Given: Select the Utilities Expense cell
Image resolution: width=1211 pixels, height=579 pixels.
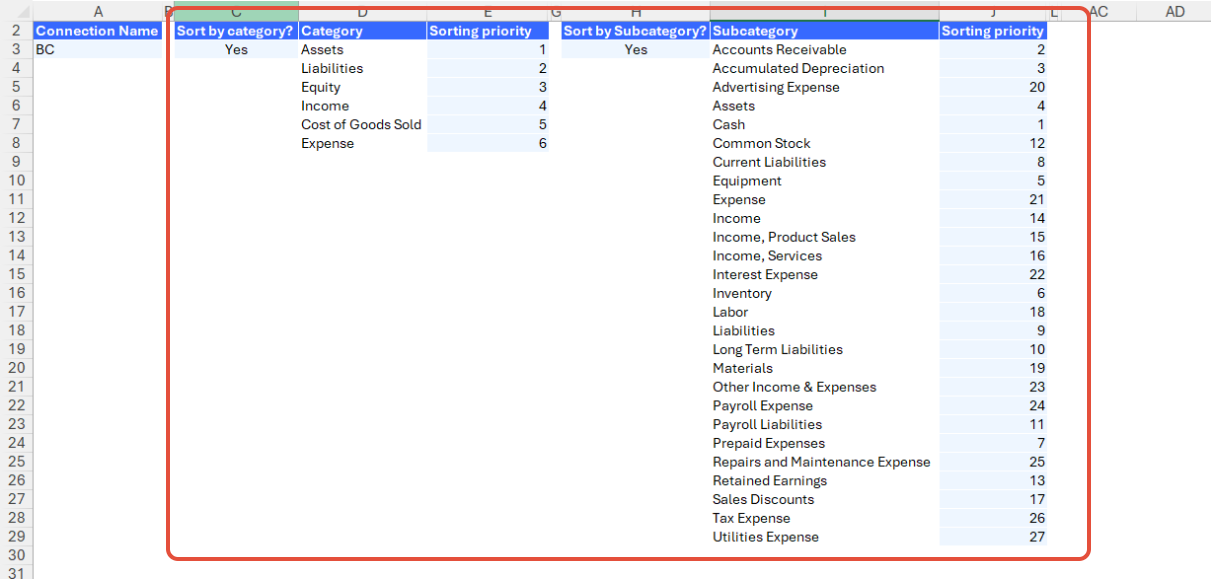Looking at the screenshot, I should tap(824, 537).
